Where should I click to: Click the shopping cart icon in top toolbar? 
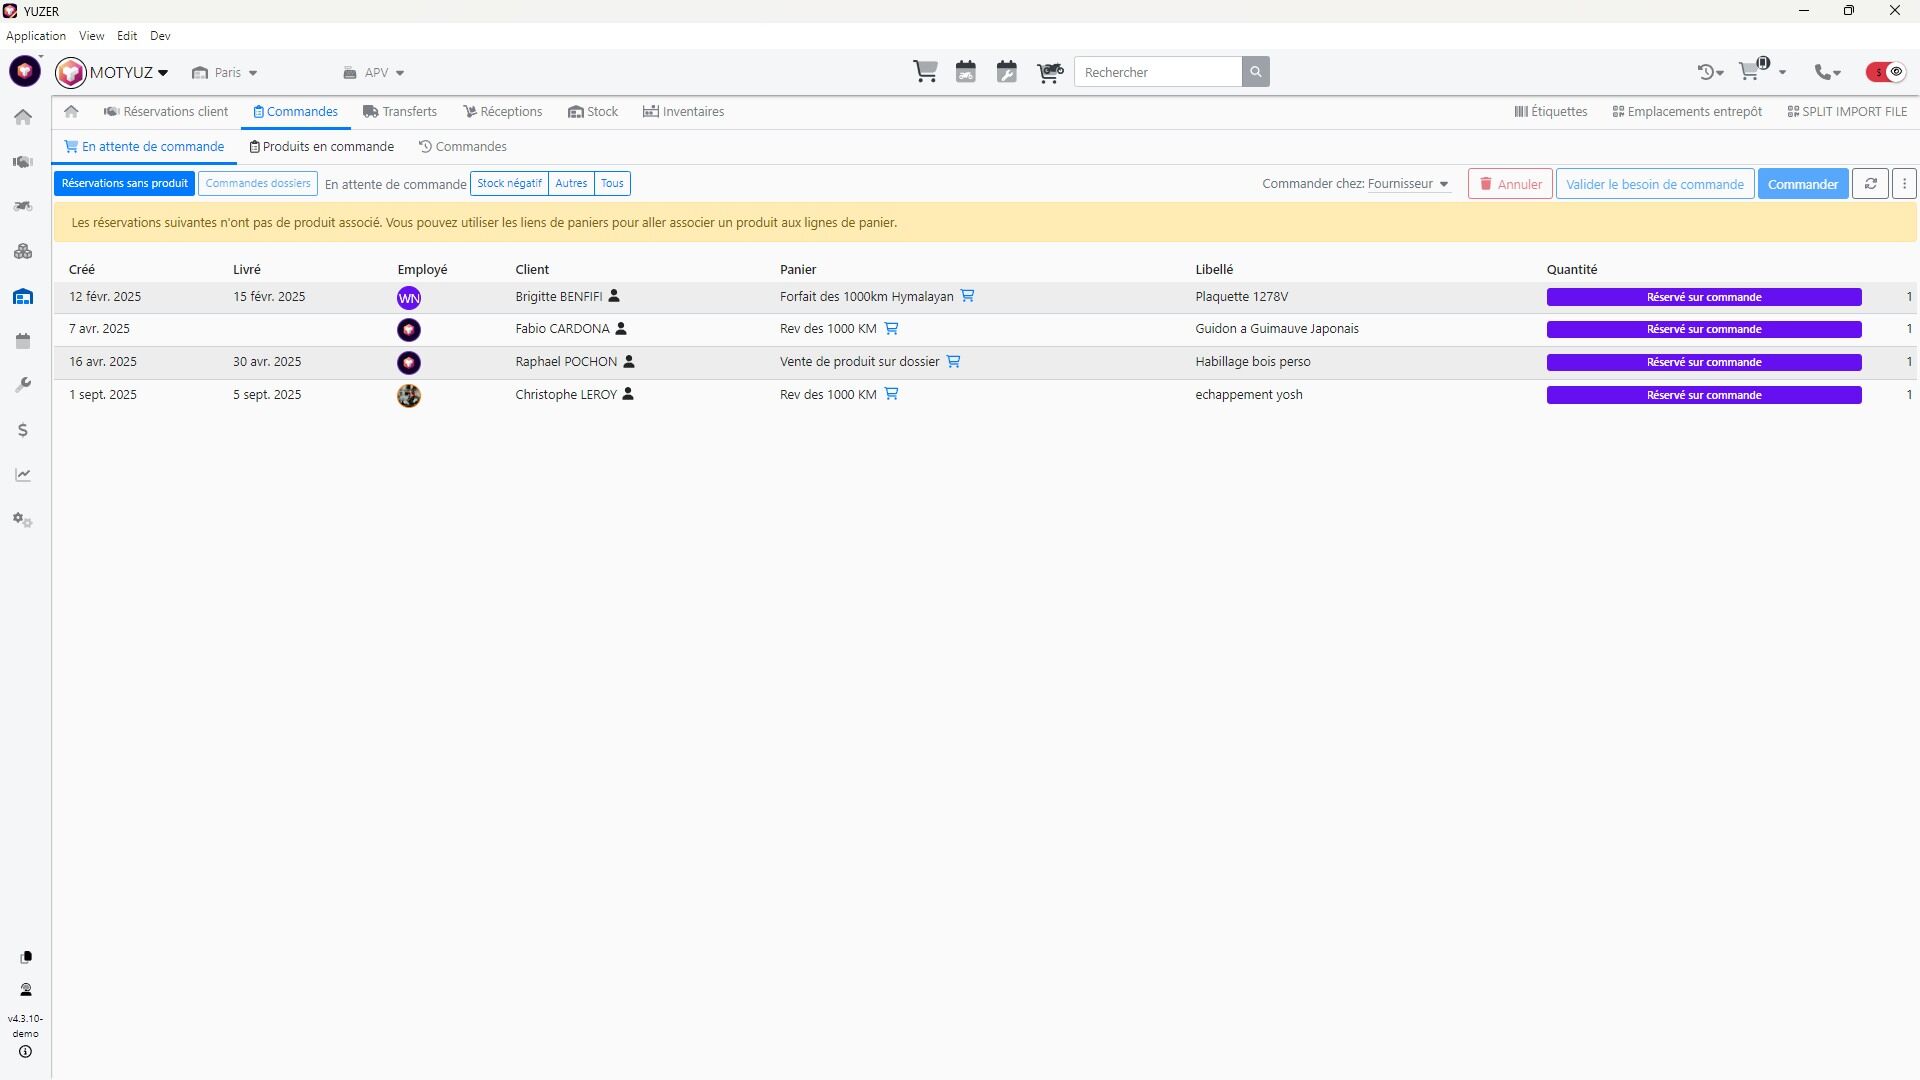click(925, 72)
